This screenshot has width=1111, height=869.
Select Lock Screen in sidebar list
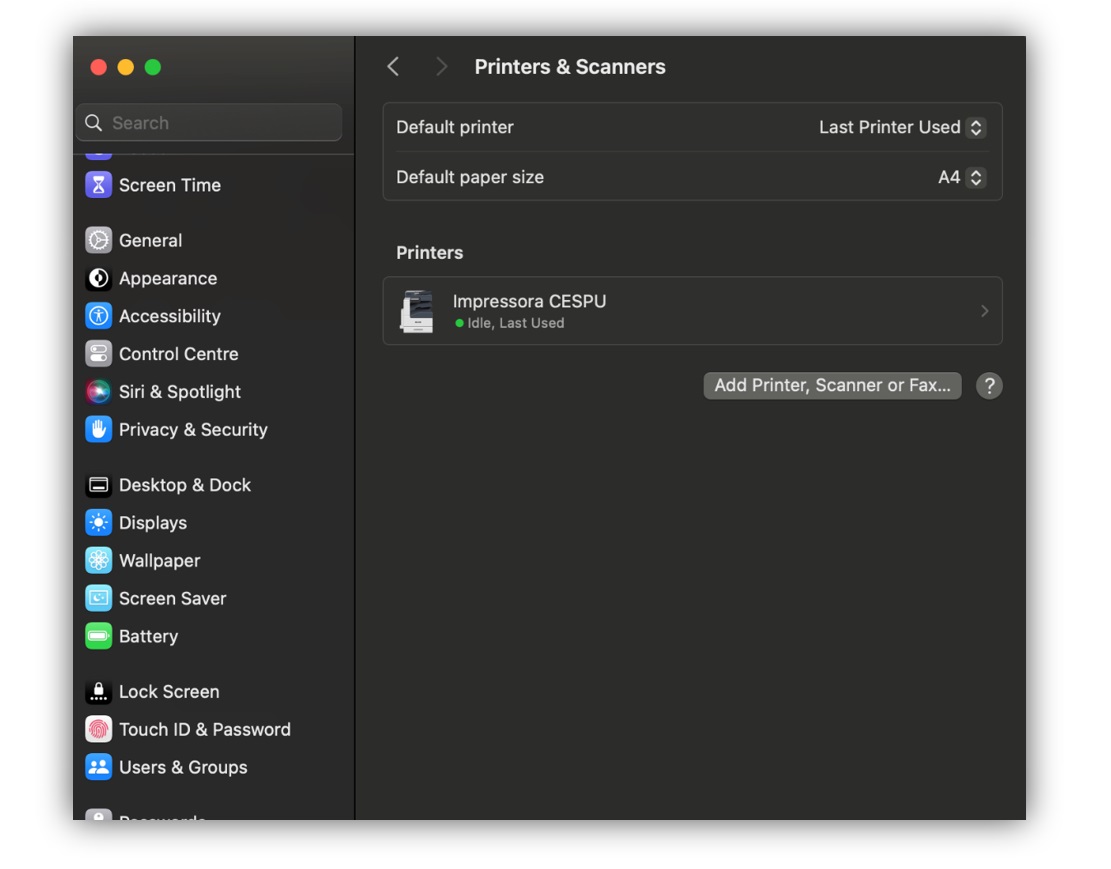click(x=169, y=692)
